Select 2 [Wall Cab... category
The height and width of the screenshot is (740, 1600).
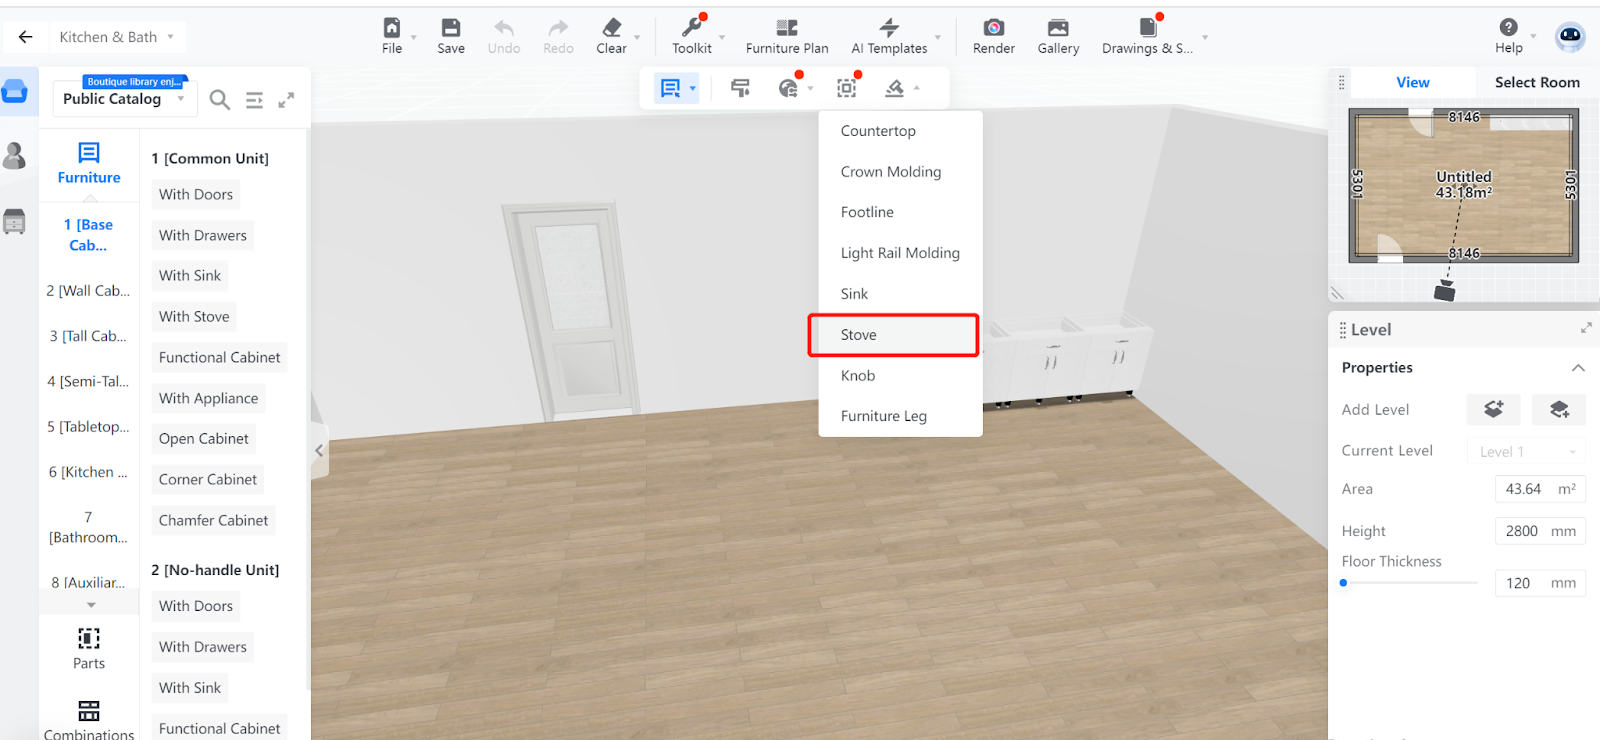click(x=88, y=291)
